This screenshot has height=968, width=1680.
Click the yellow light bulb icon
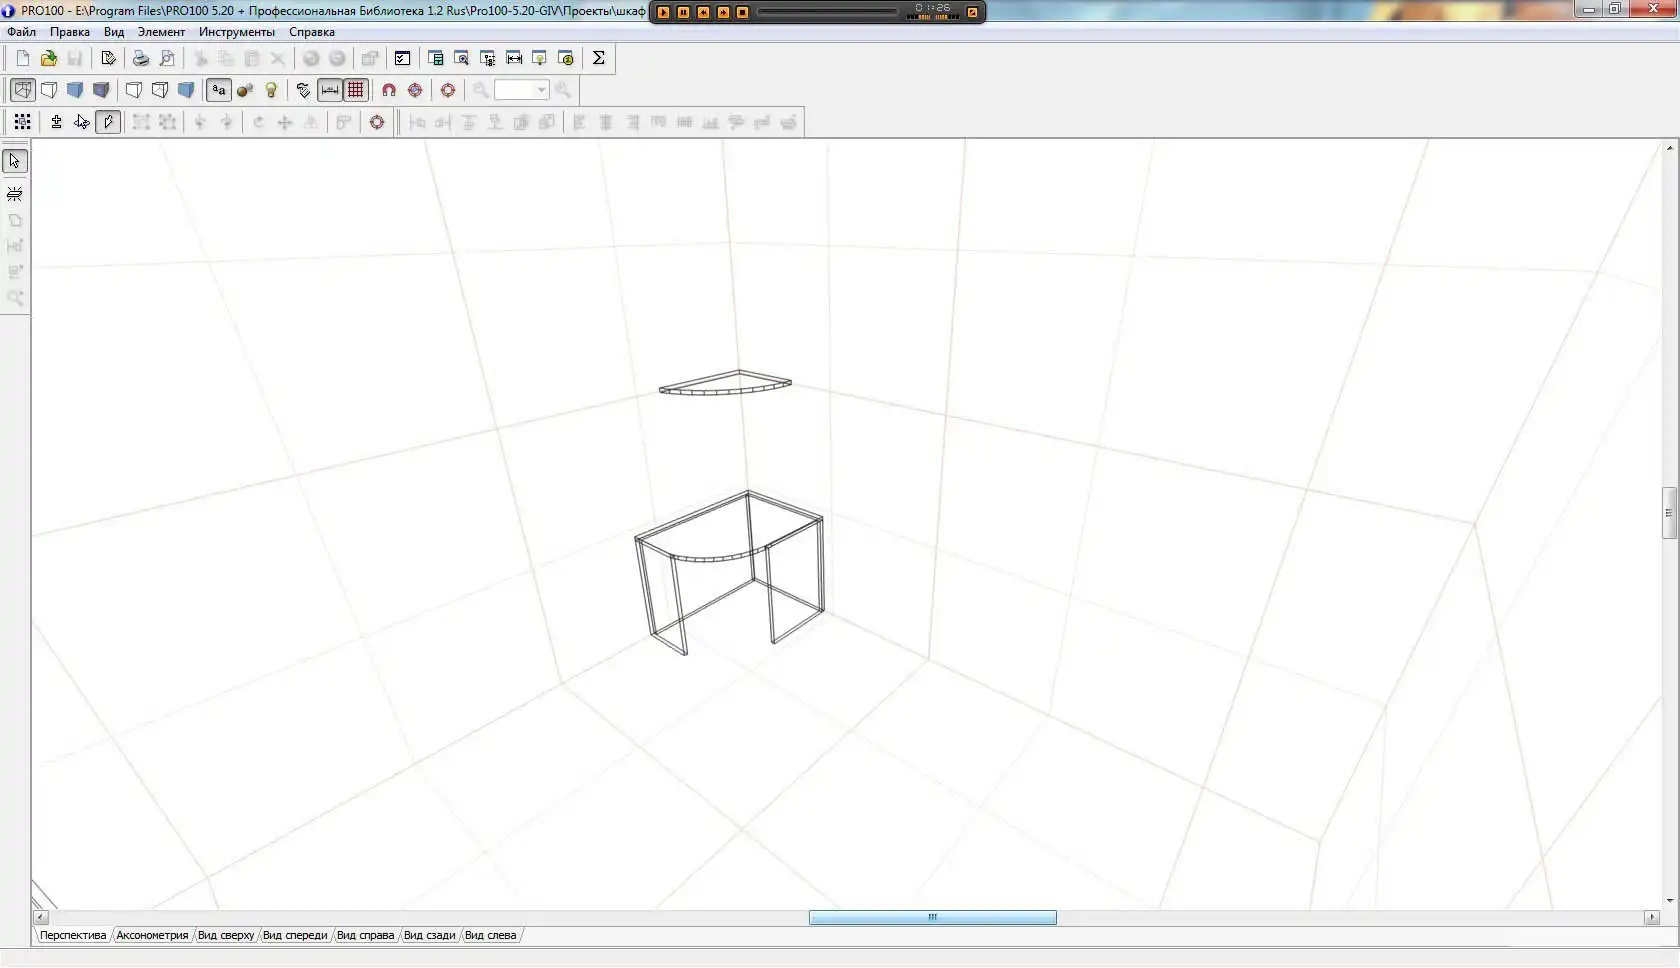pyautogui.click(x=271, y=90)
